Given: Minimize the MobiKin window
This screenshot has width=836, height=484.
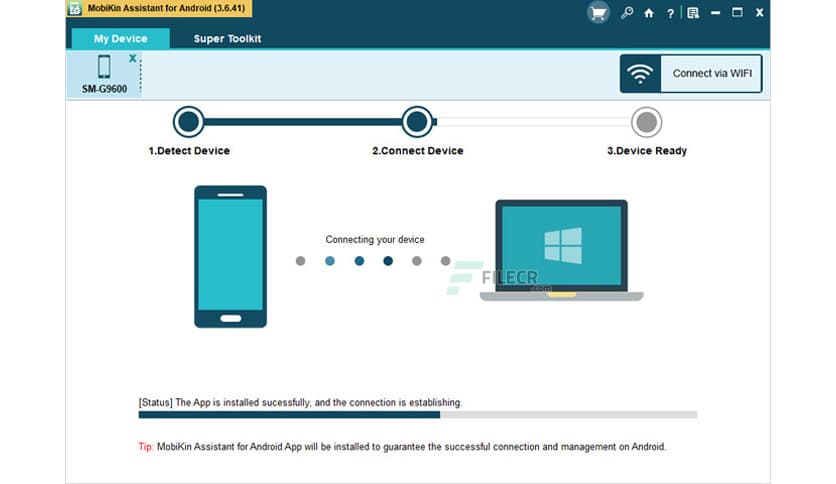Looking at the screenshot, I should (716, 13).
